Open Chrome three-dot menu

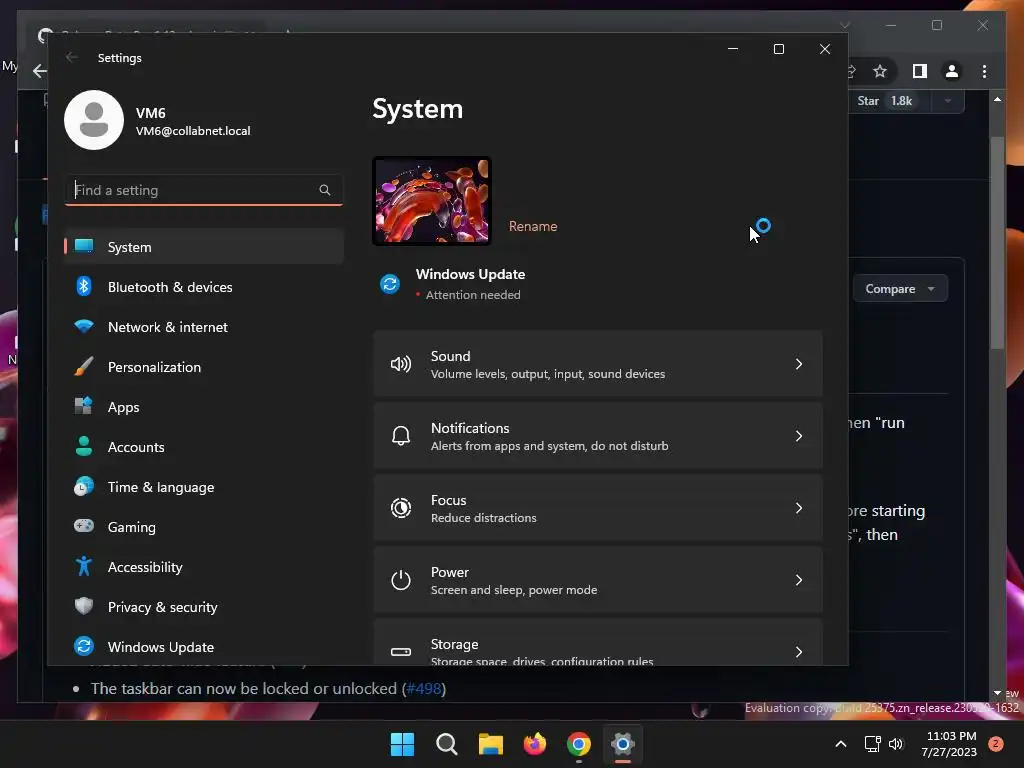coord(984,71)
